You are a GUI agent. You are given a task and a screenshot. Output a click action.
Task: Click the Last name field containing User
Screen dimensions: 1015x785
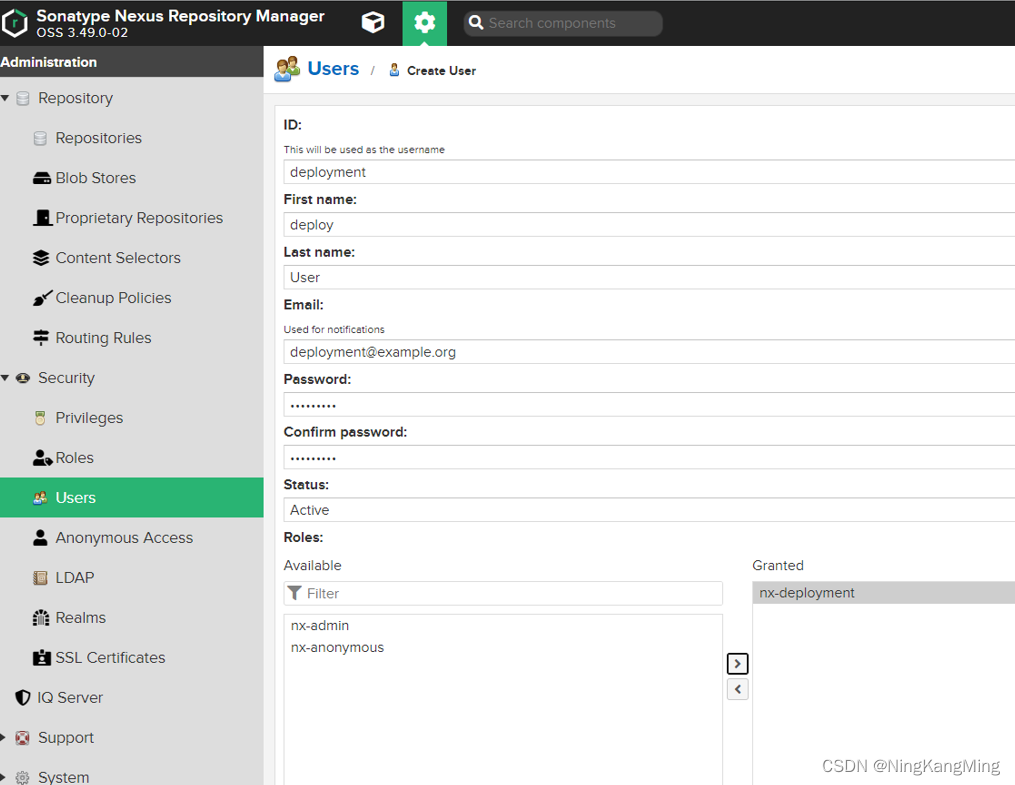click(x=649, y=277)
